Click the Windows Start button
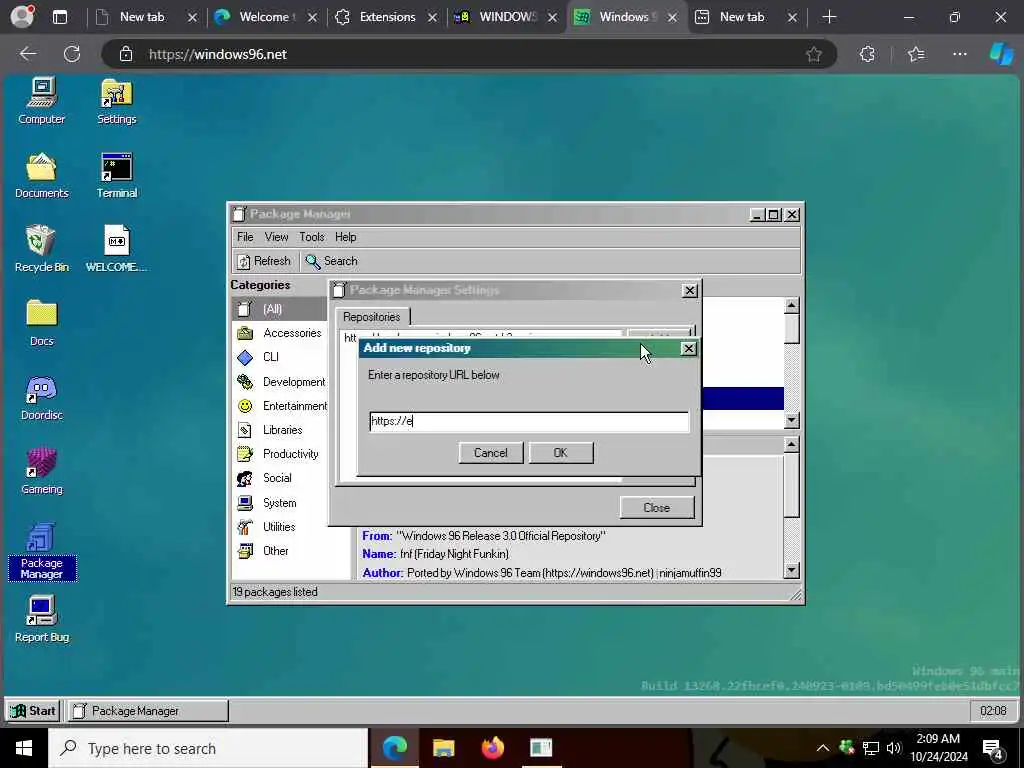Image resolution: width=1024 pixels, height=768 pixels. tap(24, 748)
